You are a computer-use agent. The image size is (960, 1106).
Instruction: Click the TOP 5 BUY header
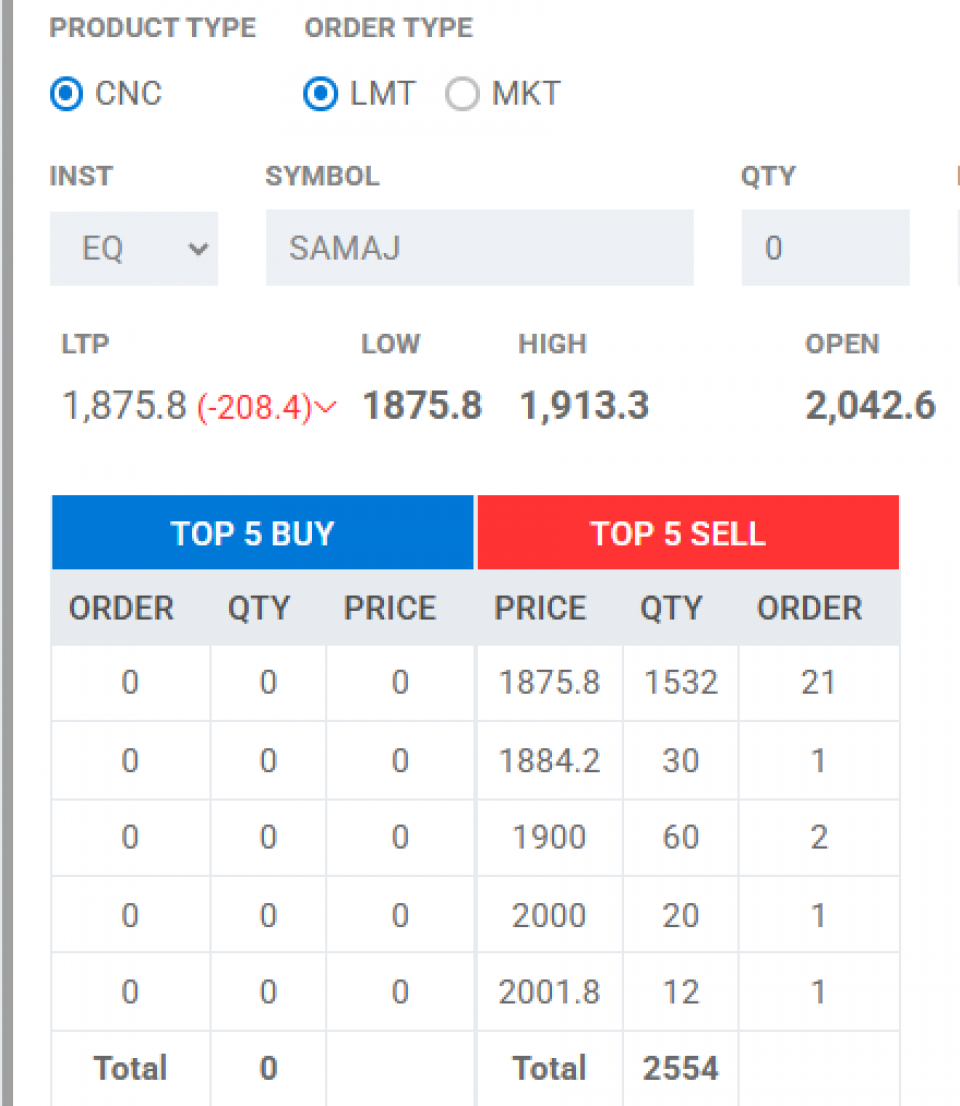pos(262,533)
